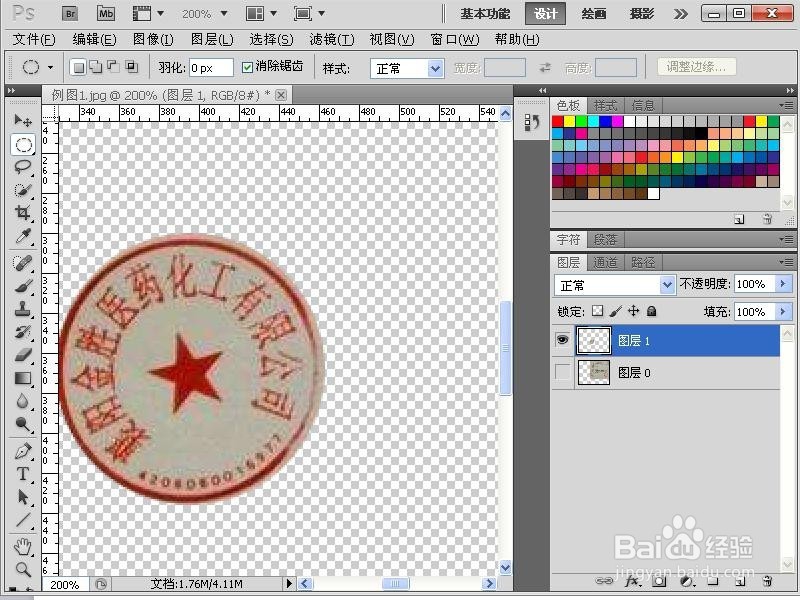This screenshot has width=800, height=600.
Task: Switch to the 摄影 workspace
Action: 642,14
